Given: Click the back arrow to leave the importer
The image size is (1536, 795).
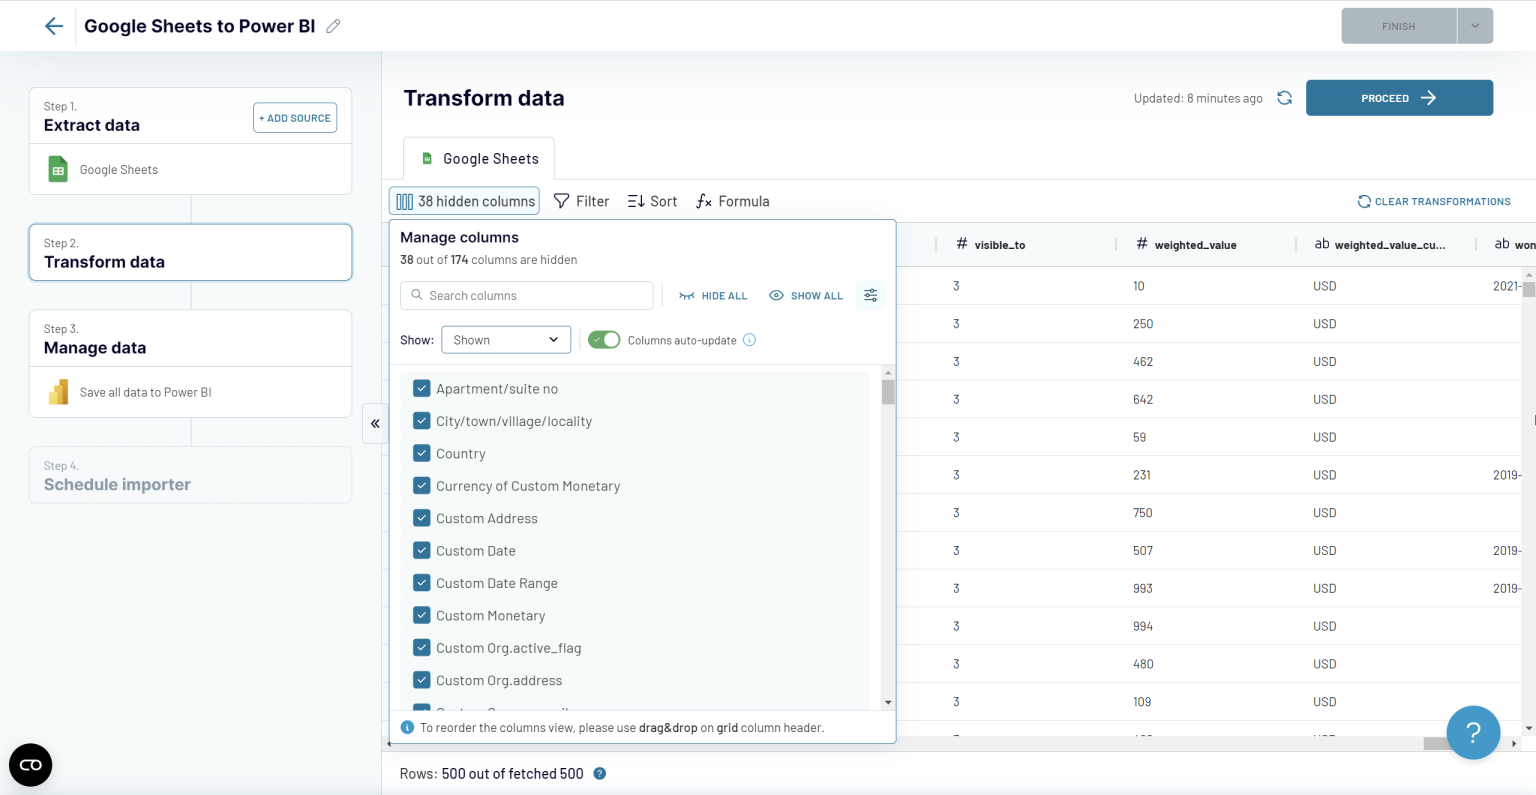Looking at the screenshot, I should tap(53, 25).
